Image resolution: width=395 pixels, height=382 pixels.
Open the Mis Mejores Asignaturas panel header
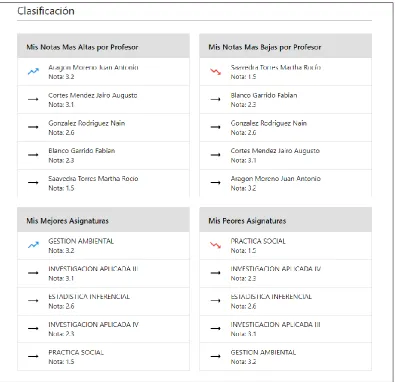[x=103, y=221]
